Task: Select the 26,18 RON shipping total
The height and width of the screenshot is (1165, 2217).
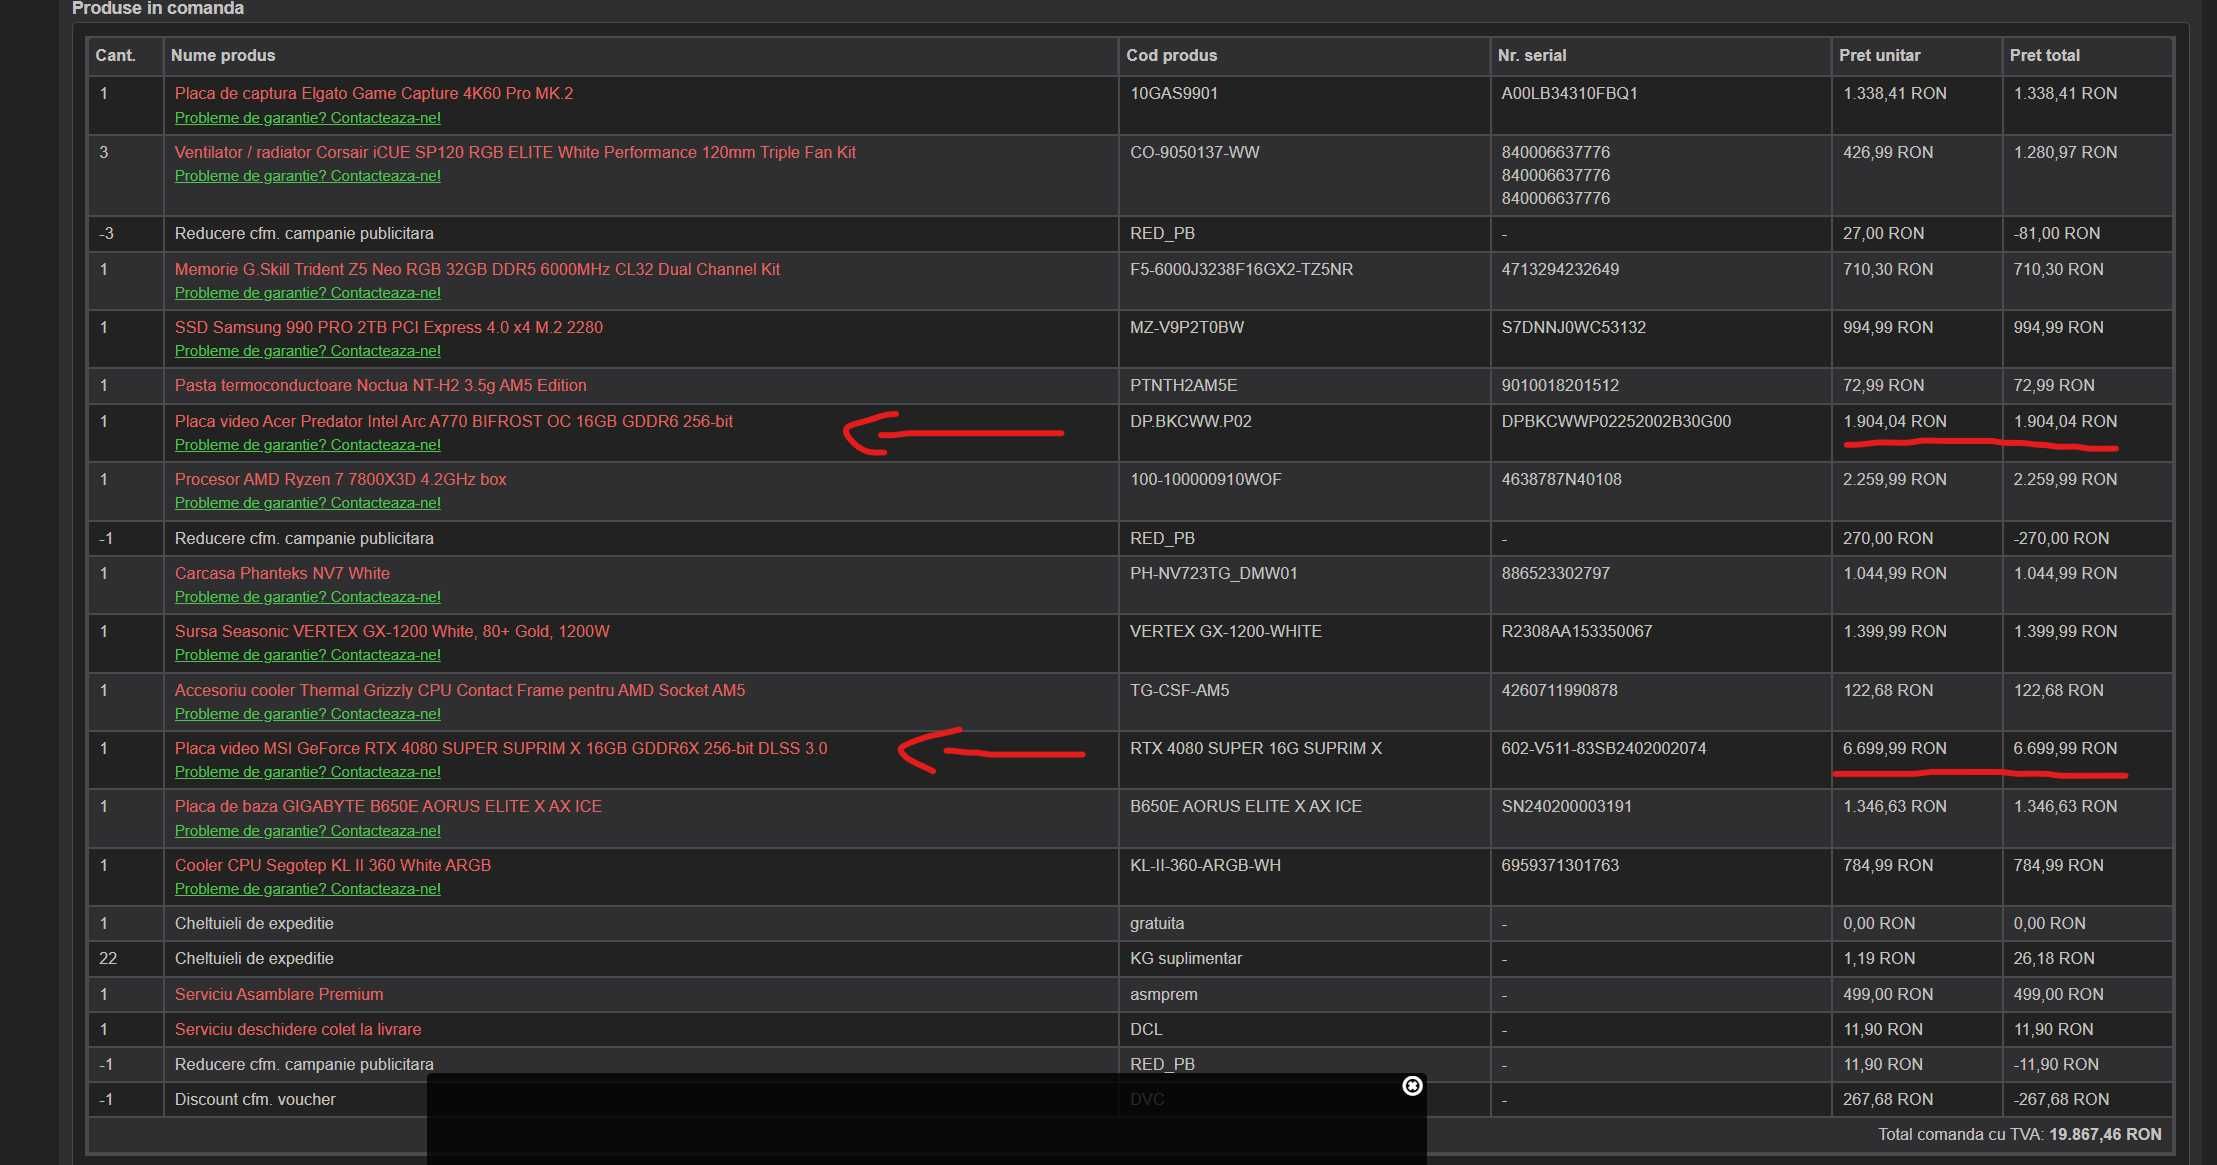Action: (x=2054, y=959)
